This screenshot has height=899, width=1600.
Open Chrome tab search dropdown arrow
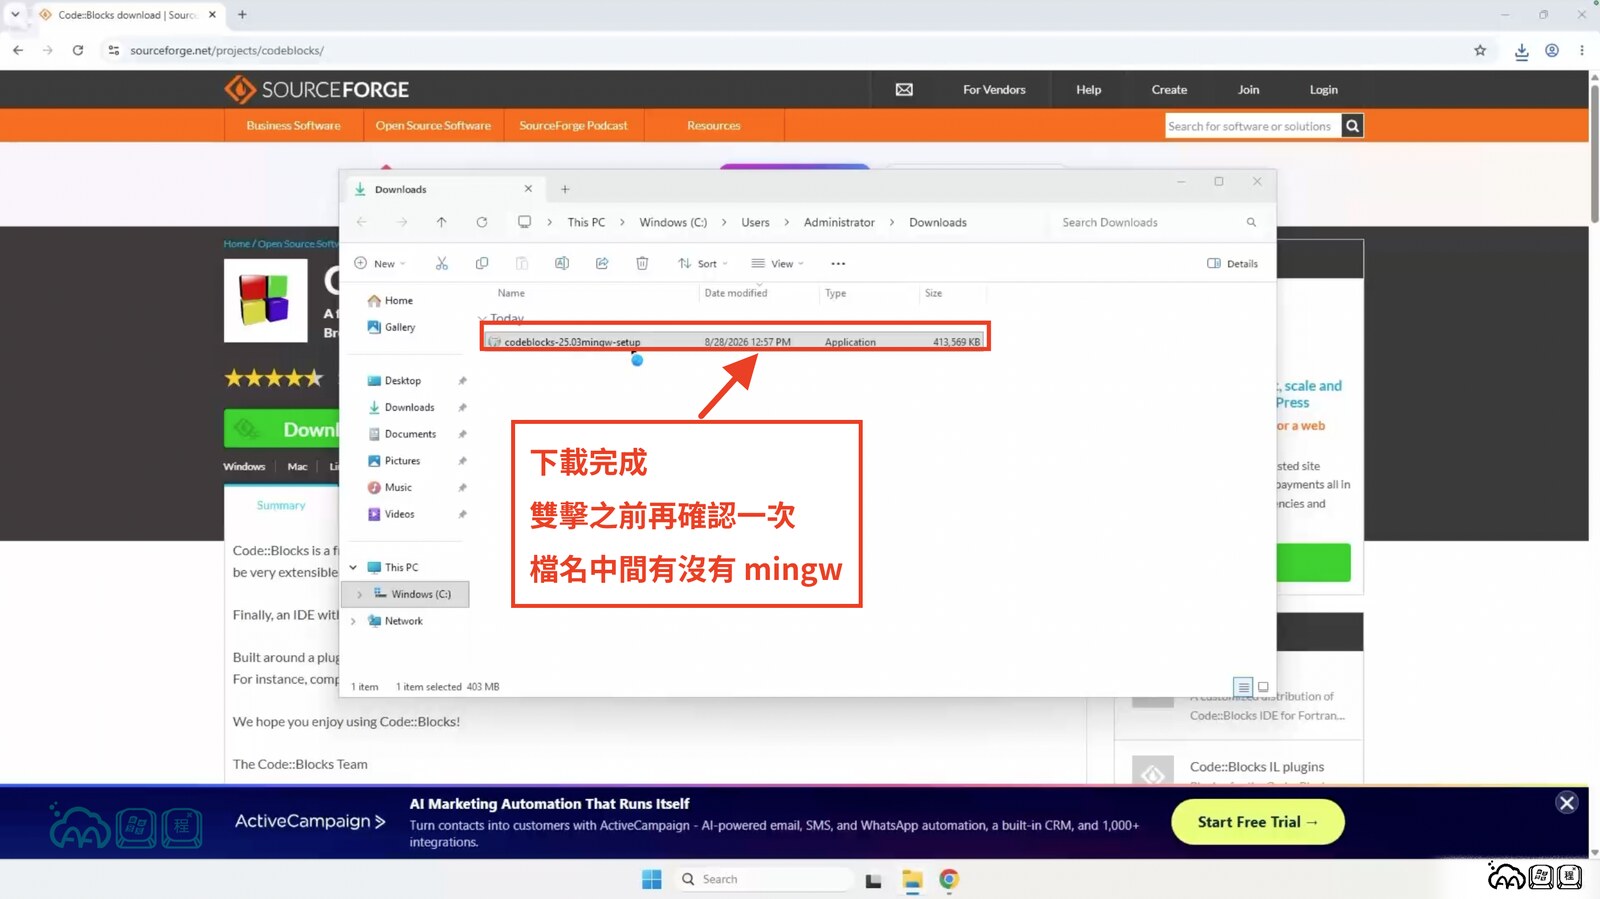[x=15, y=15]
